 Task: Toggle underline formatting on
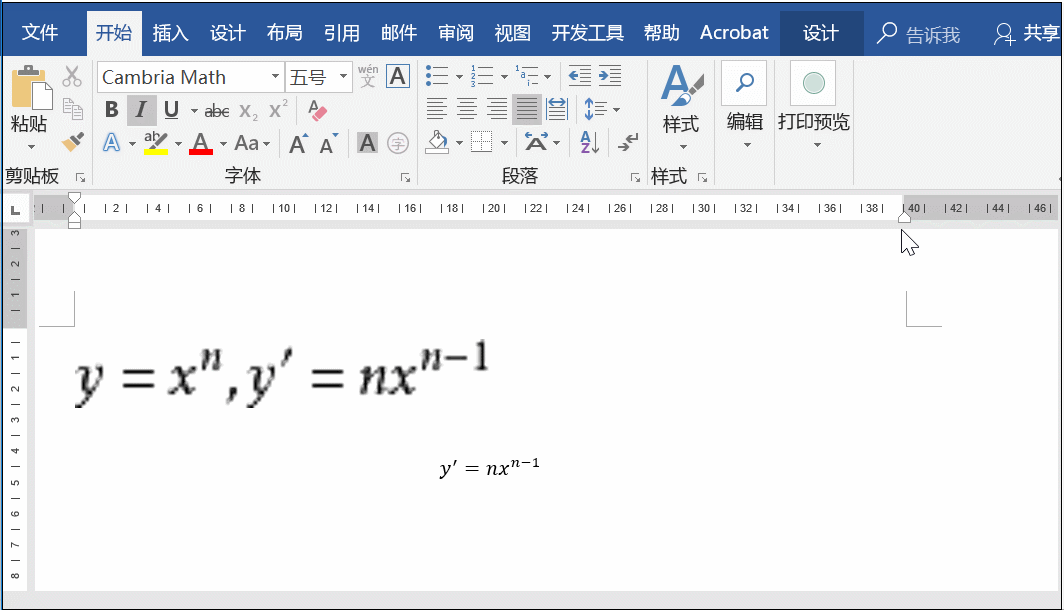(169, 110)
